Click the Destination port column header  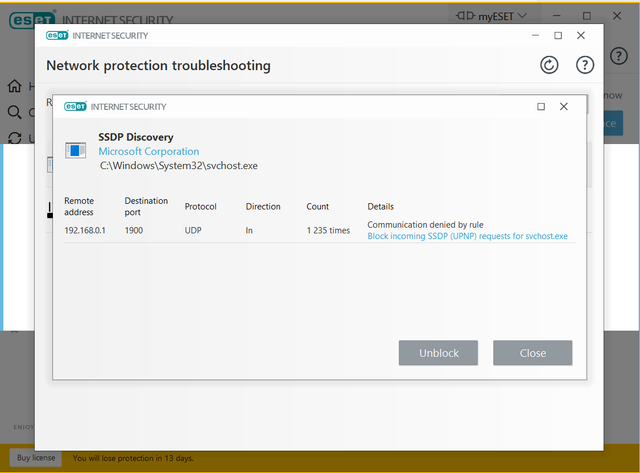146,207
